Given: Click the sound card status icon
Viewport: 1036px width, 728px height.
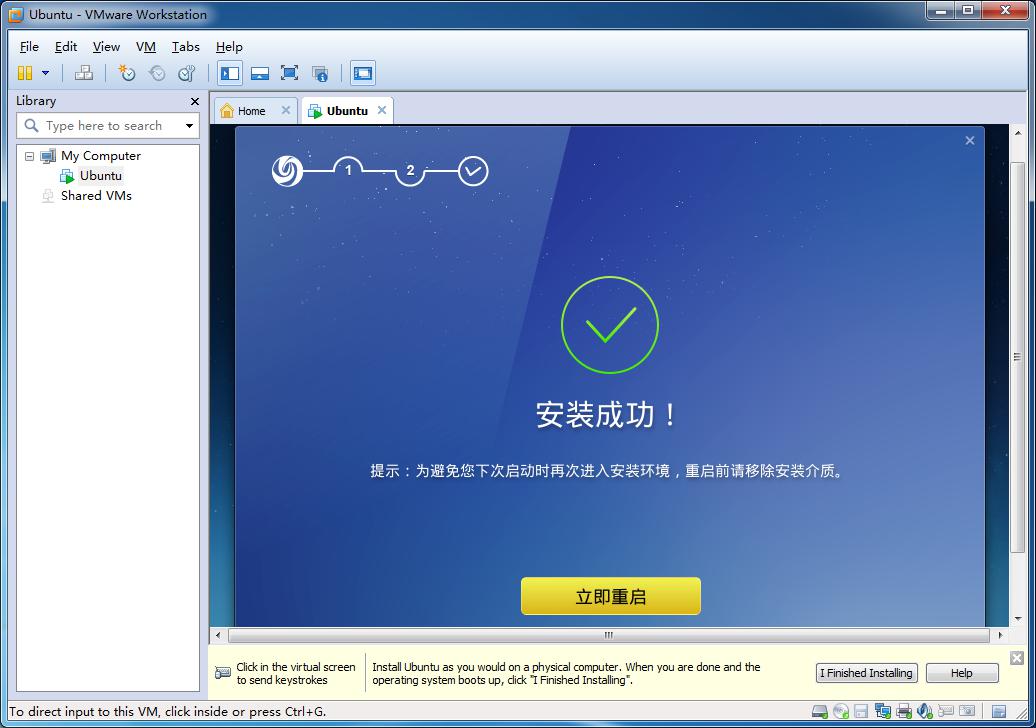Looking at the screenshot, I should [x=924, y=711].
